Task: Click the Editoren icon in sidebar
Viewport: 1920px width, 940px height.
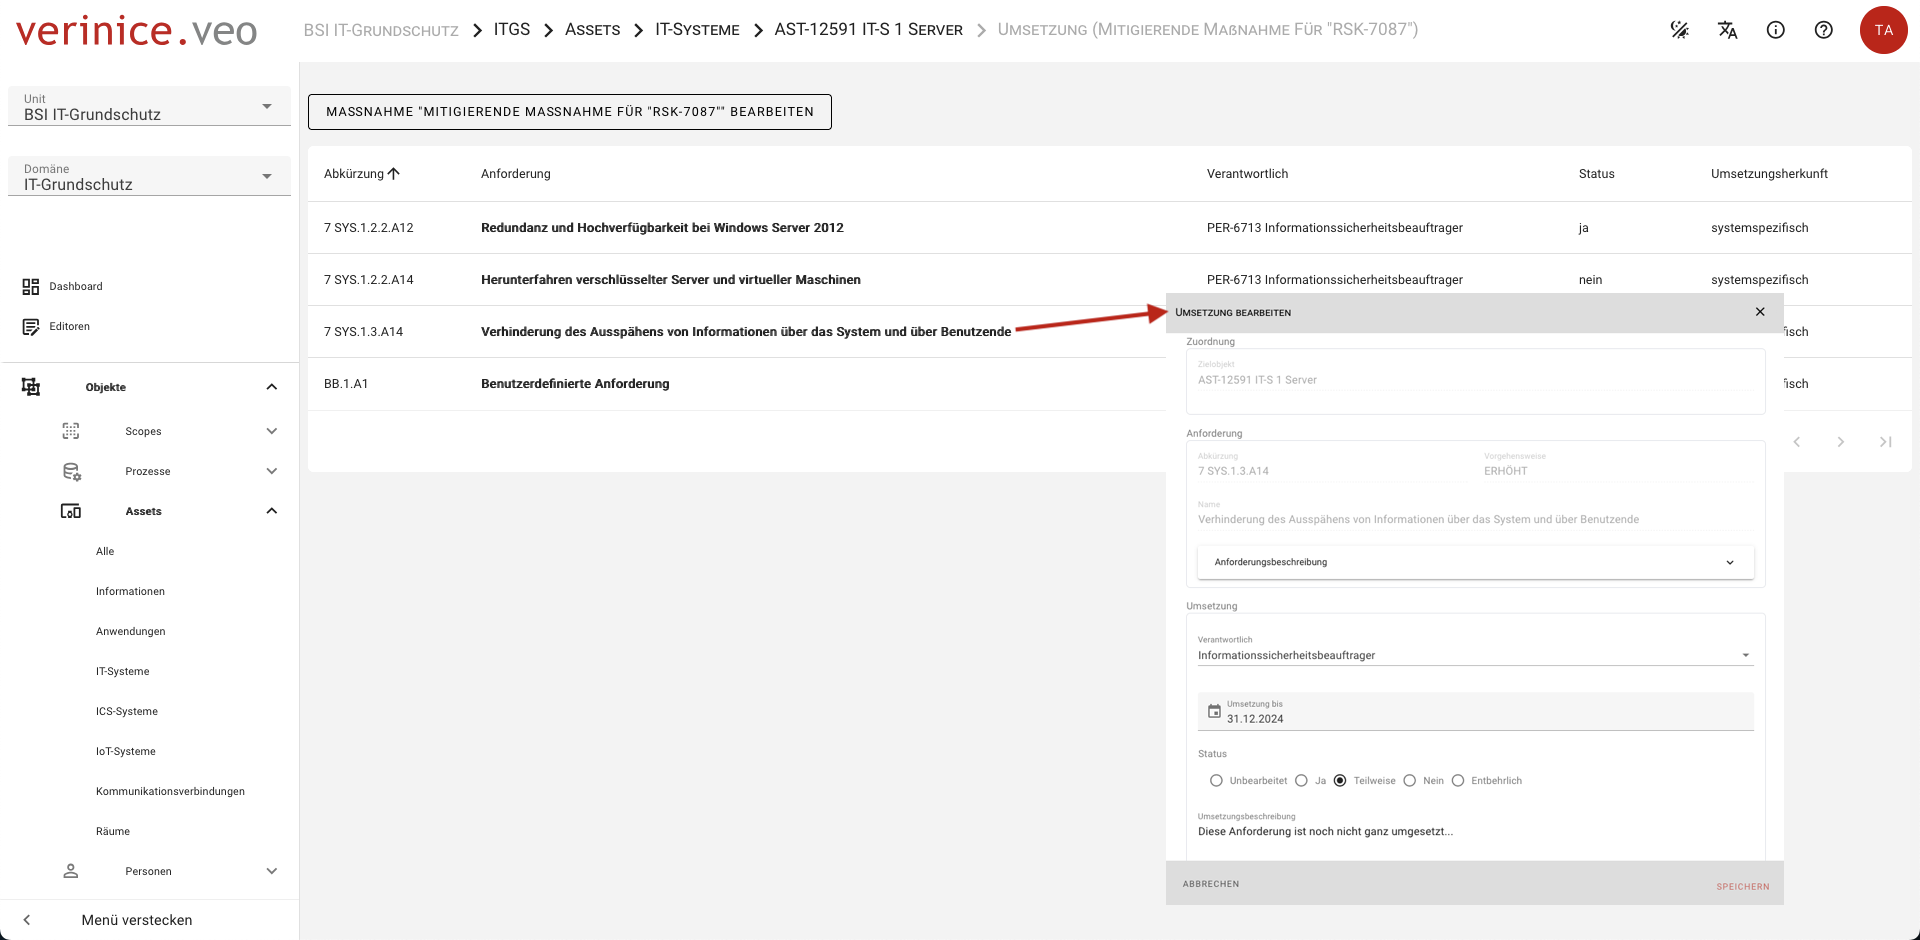Action: tap(31, 327)
